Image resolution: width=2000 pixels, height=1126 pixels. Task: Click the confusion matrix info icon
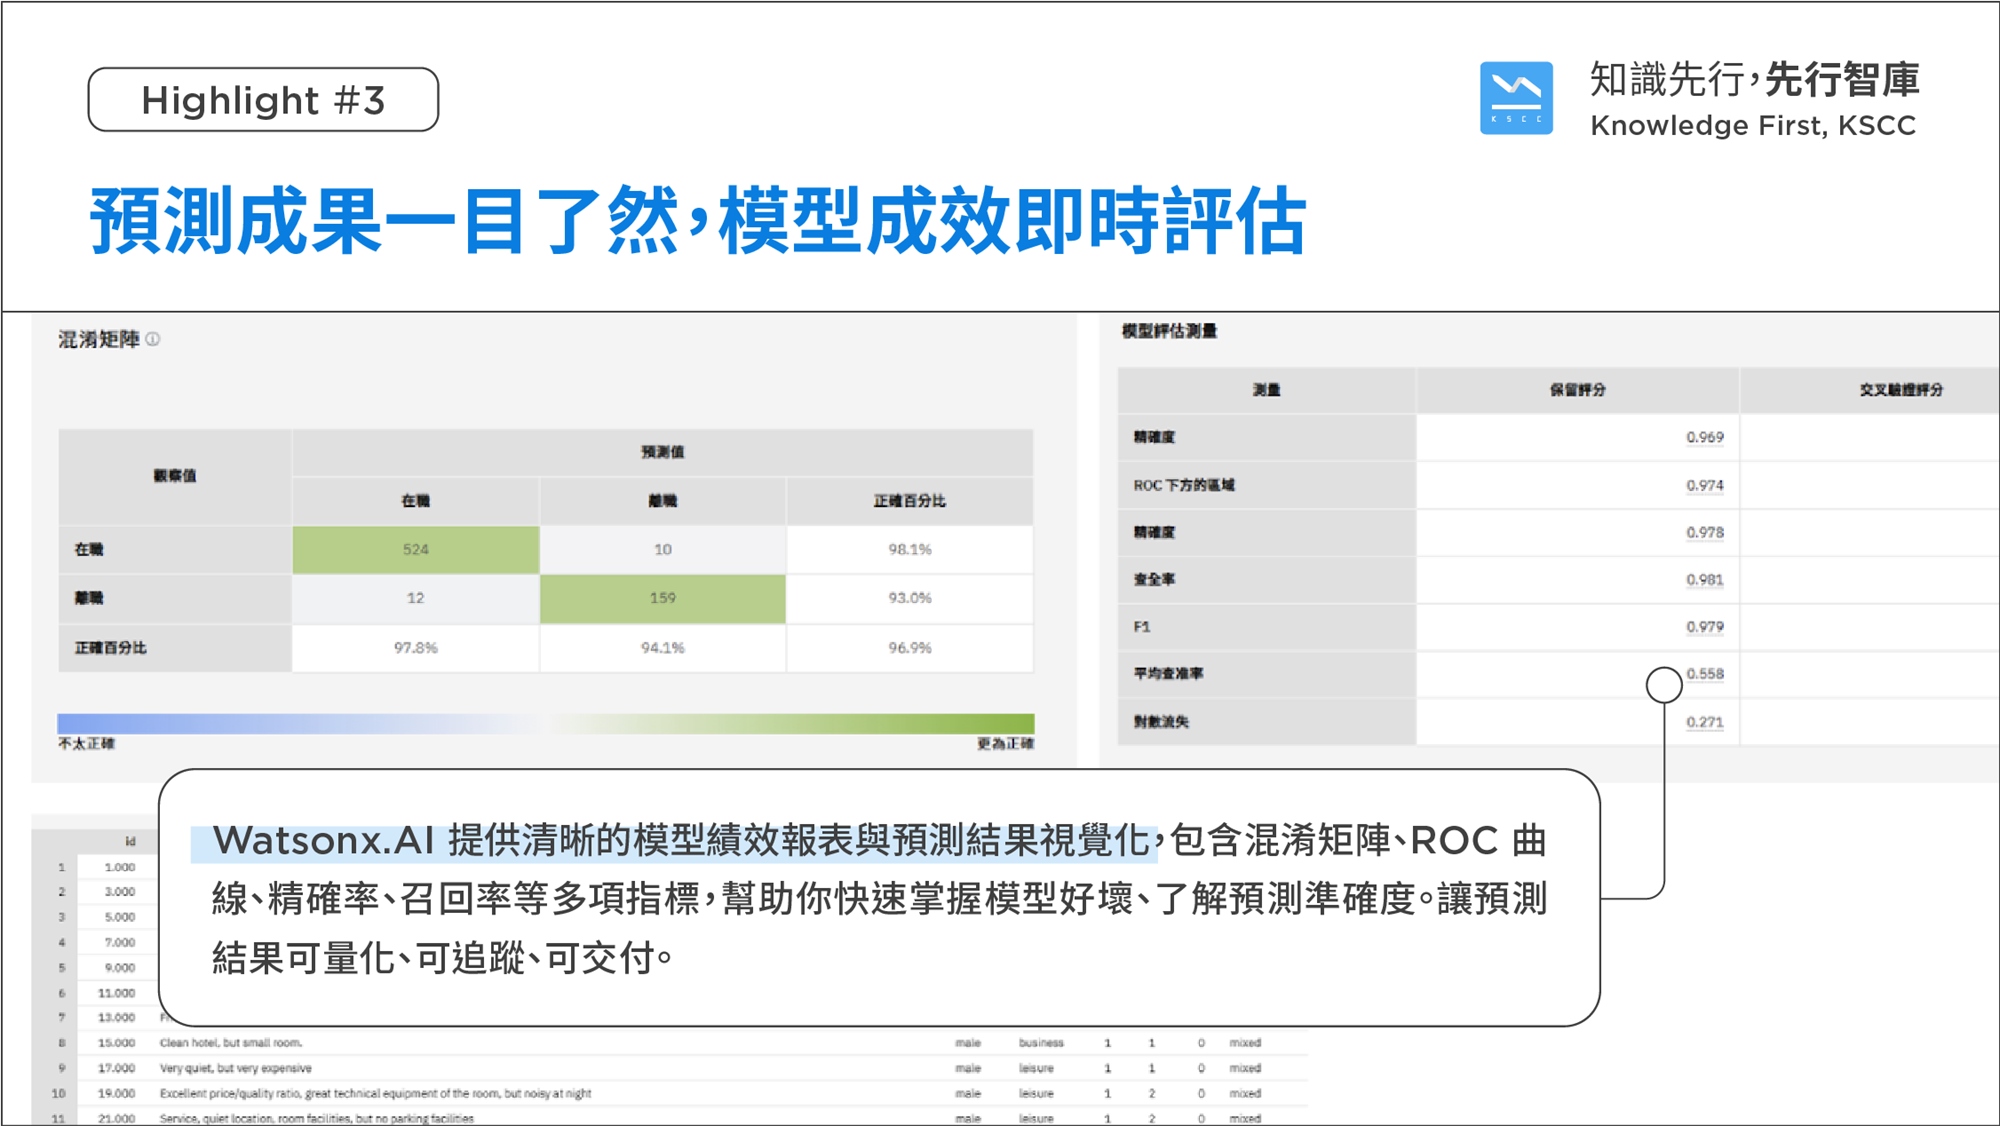(153, 340)
